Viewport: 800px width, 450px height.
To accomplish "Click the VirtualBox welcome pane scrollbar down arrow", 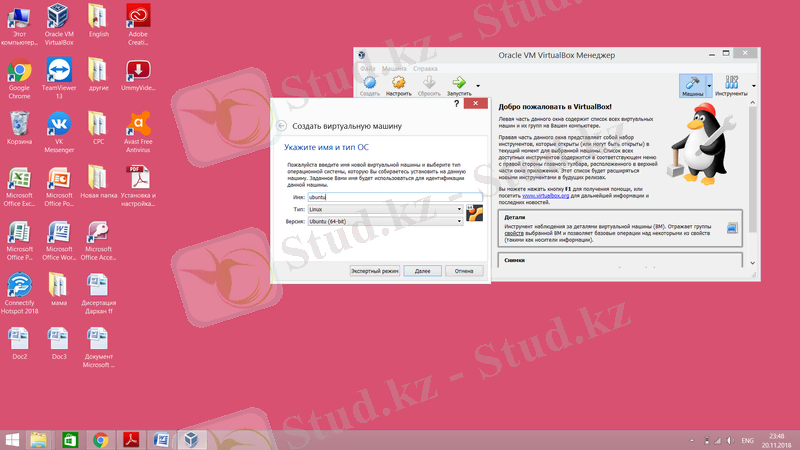I will pos(753,263).
